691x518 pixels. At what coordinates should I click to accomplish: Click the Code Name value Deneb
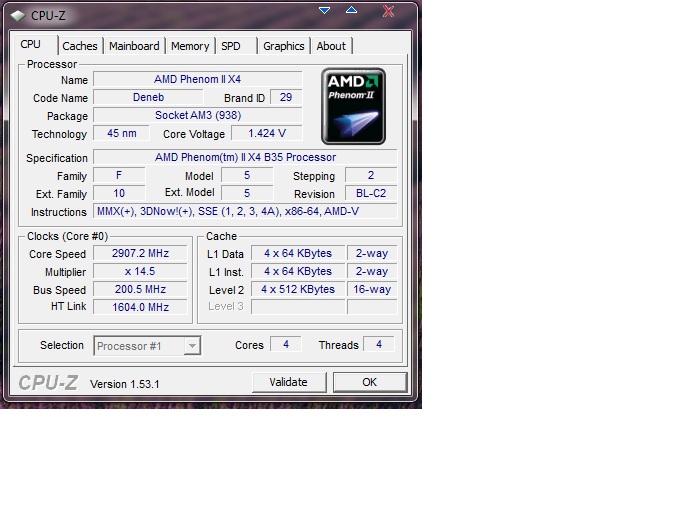(149, 97)
